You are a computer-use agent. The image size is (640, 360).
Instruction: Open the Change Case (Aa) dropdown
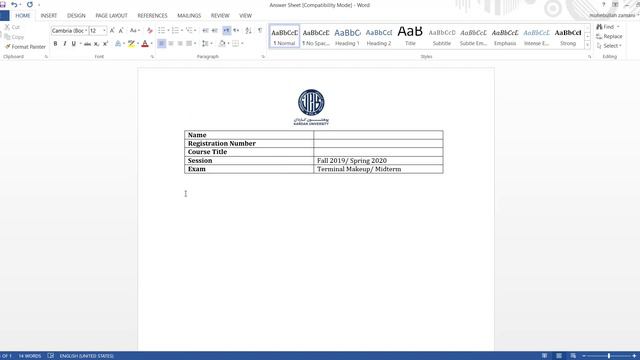pyautogui.click(x=135, y=31)
